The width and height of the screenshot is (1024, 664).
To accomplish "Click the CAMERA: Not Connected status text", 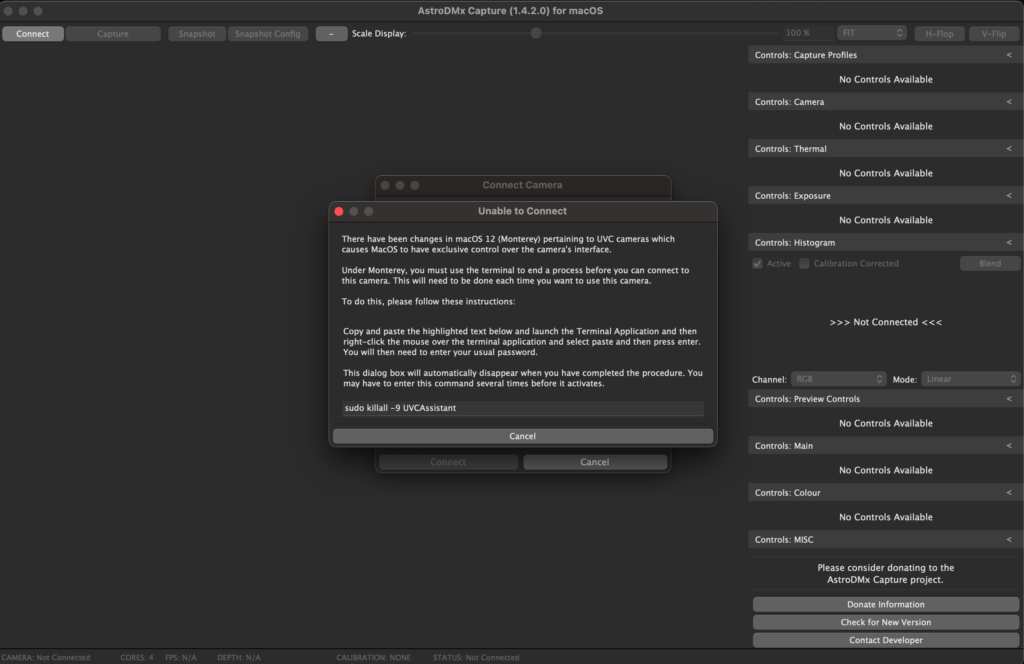I will tap(46, 657).
